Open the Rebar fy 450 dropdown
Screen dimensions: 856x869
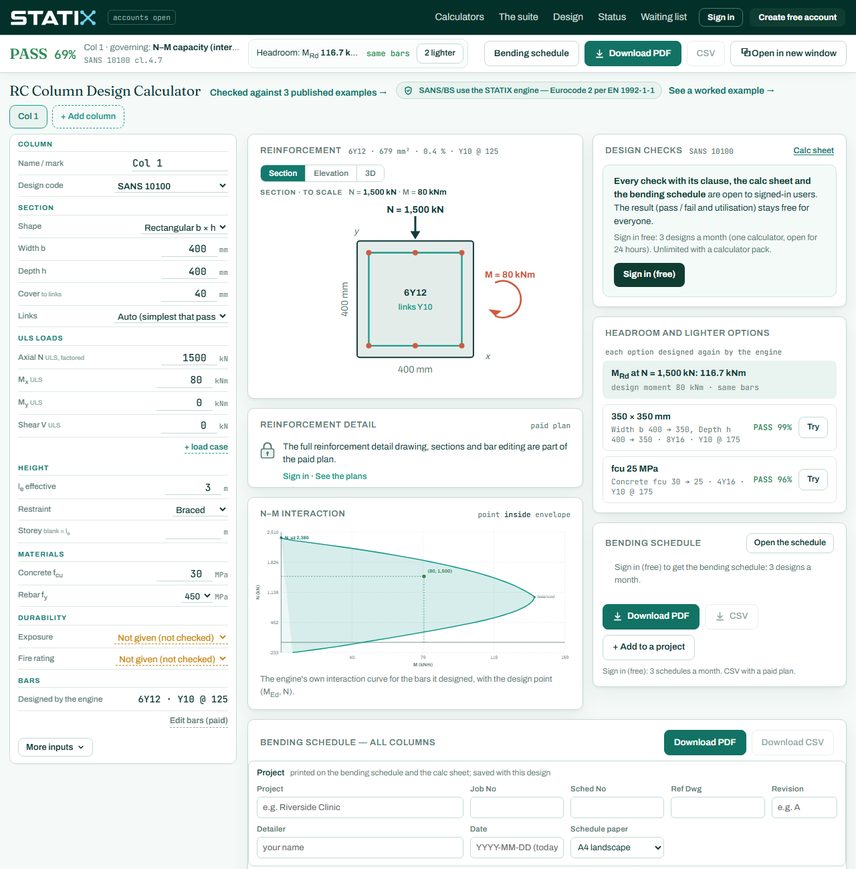(x=198, y=596)
